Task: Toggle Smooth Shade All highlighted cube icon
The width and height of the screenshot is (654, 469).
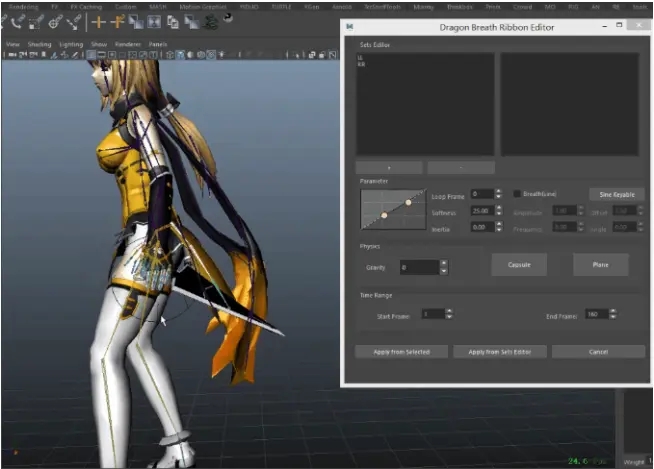Action: (x=180, y=55)
